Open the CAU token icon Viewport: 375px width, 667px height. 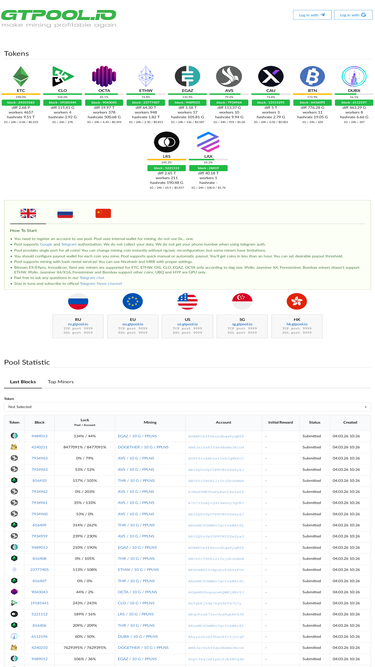pyautogui.click(x=271, y=77)
